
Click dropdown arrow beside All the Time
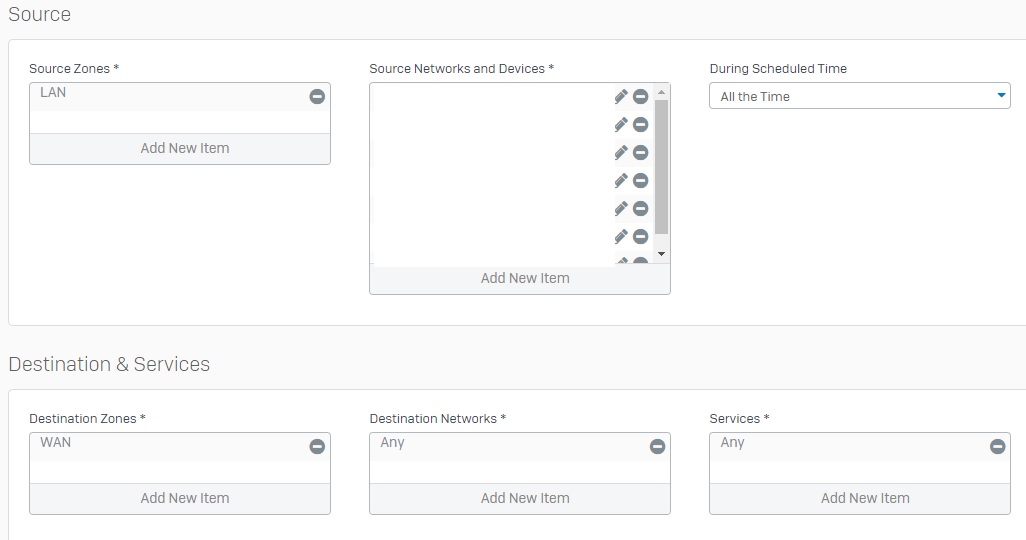click(x=1001, y=96)
